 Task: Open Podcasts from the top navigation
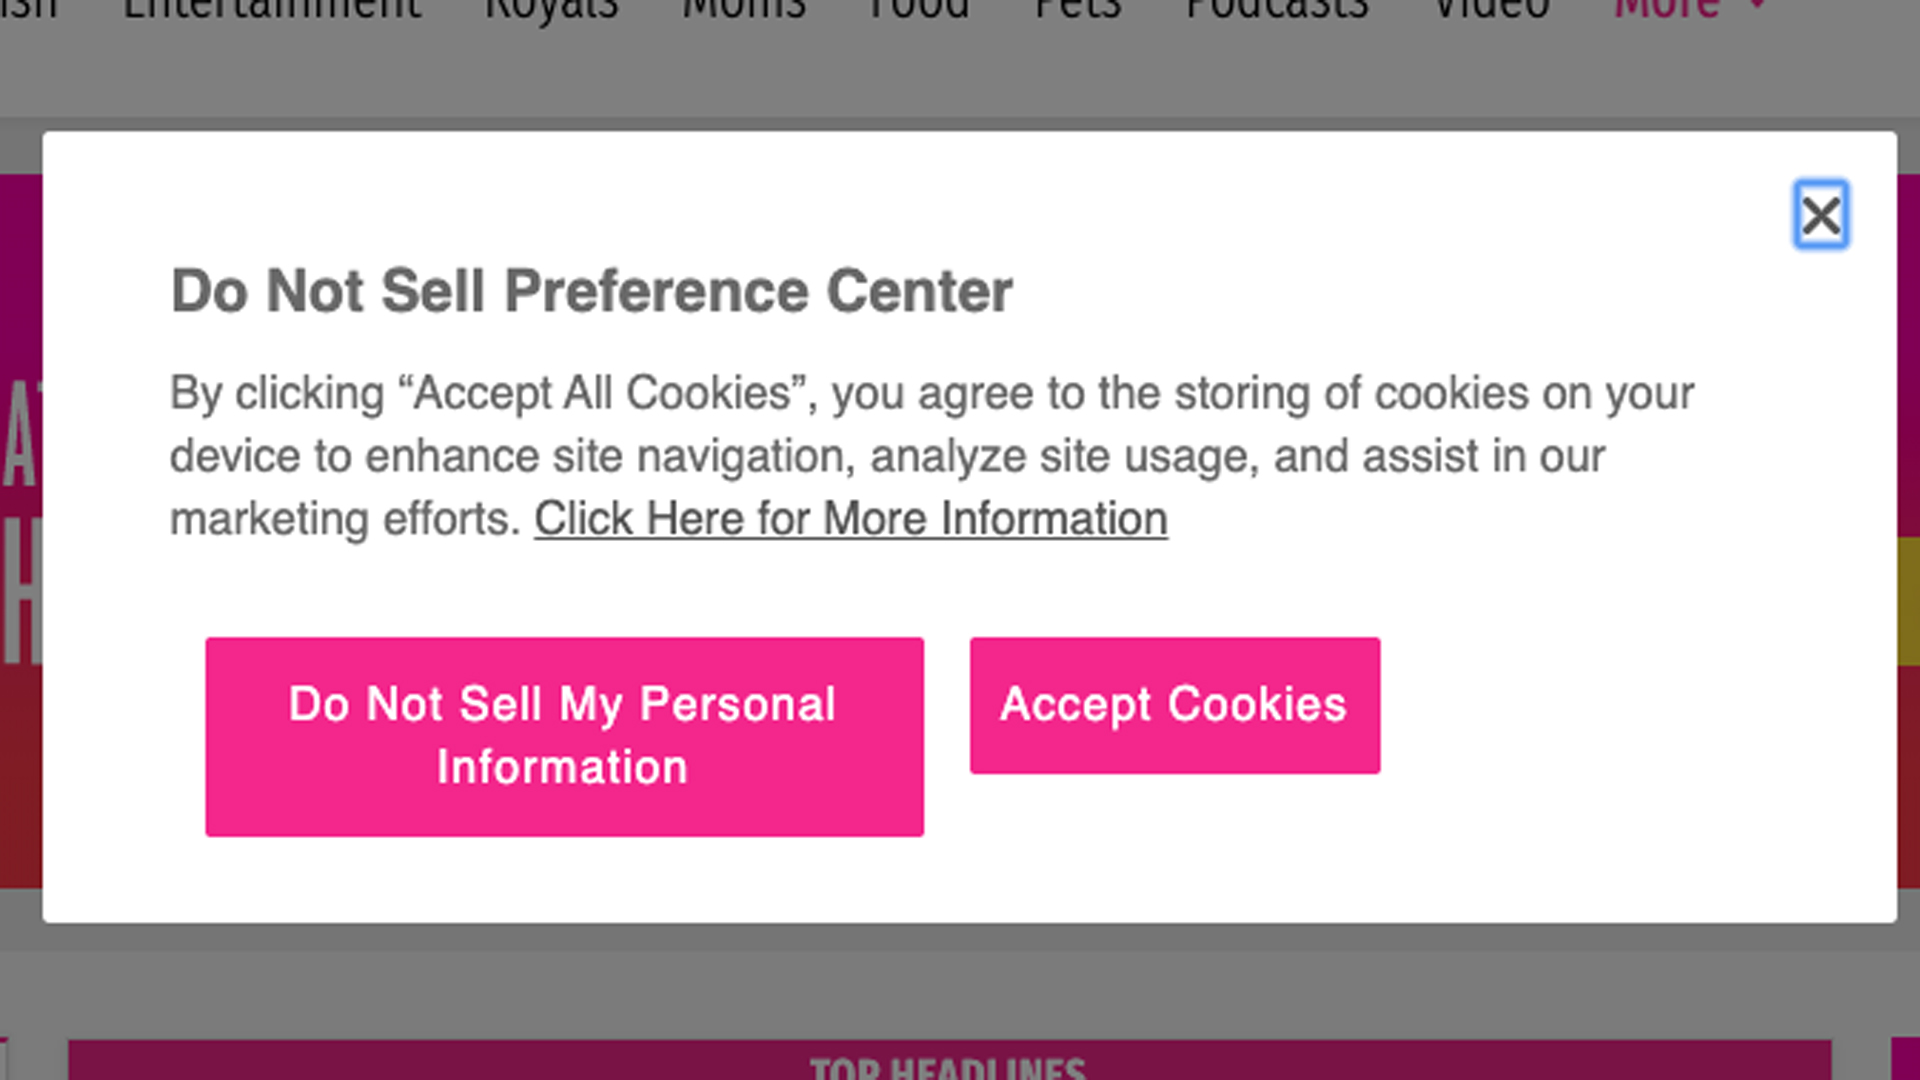1277,8
